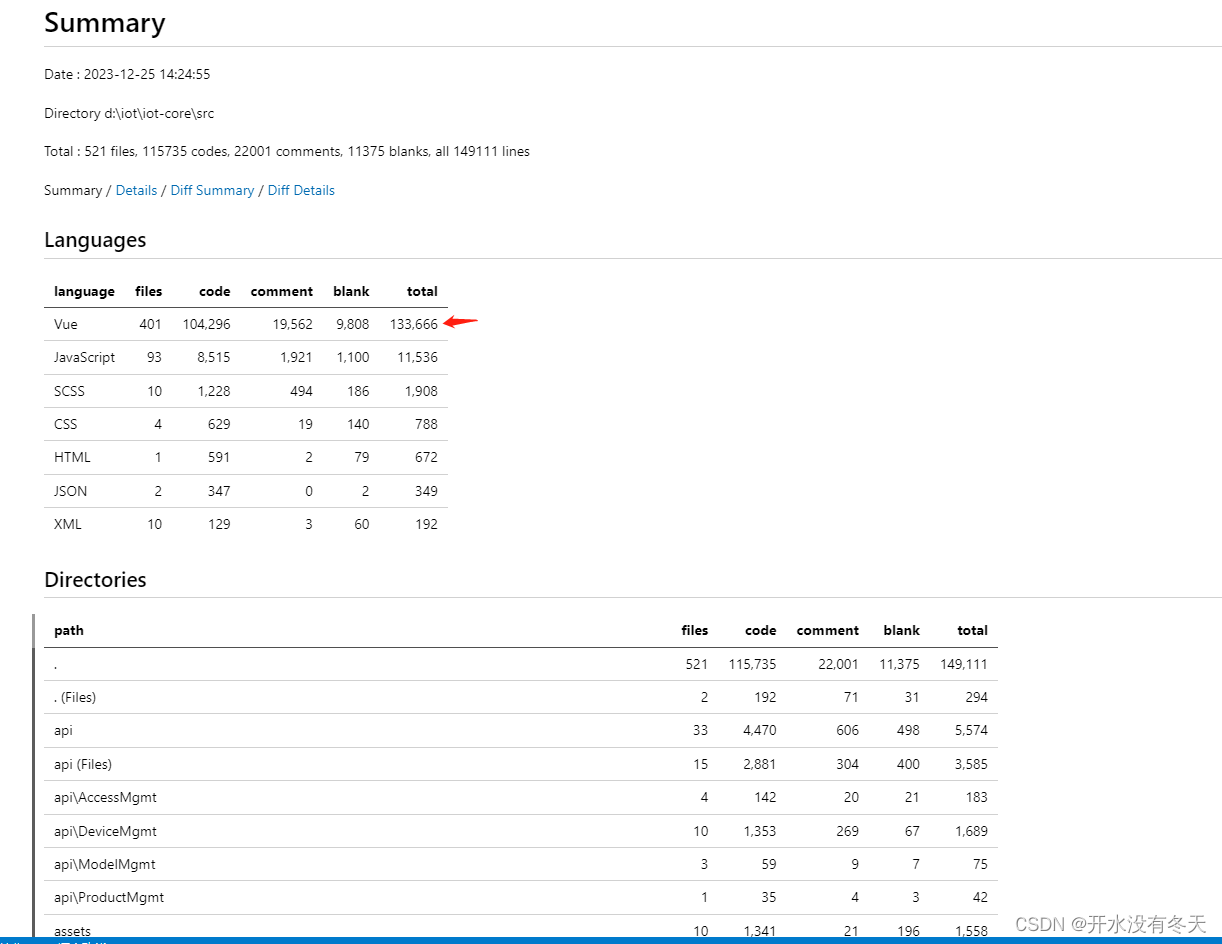Image resolution: width=1222 pixels, height=944 pixels.
Task: Click the CSS total 788
Action: [x=426, y=424]
